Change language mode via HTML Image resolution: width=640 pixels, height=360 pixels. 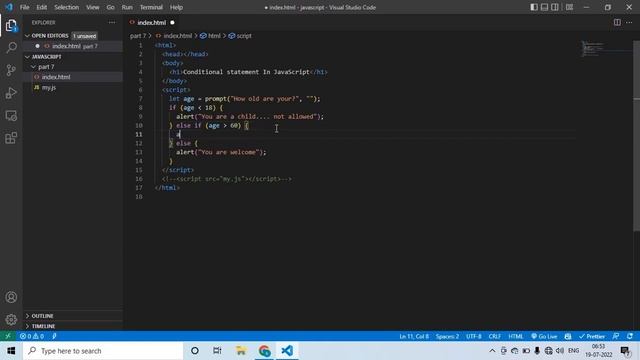point(516,336)
